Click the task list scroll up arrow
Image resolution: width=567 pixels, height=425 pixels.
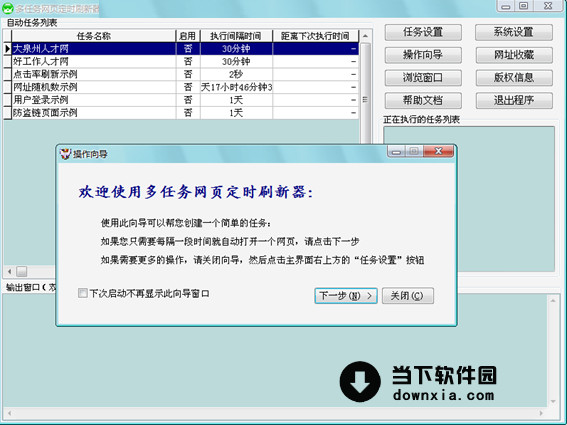pos(365,36)
